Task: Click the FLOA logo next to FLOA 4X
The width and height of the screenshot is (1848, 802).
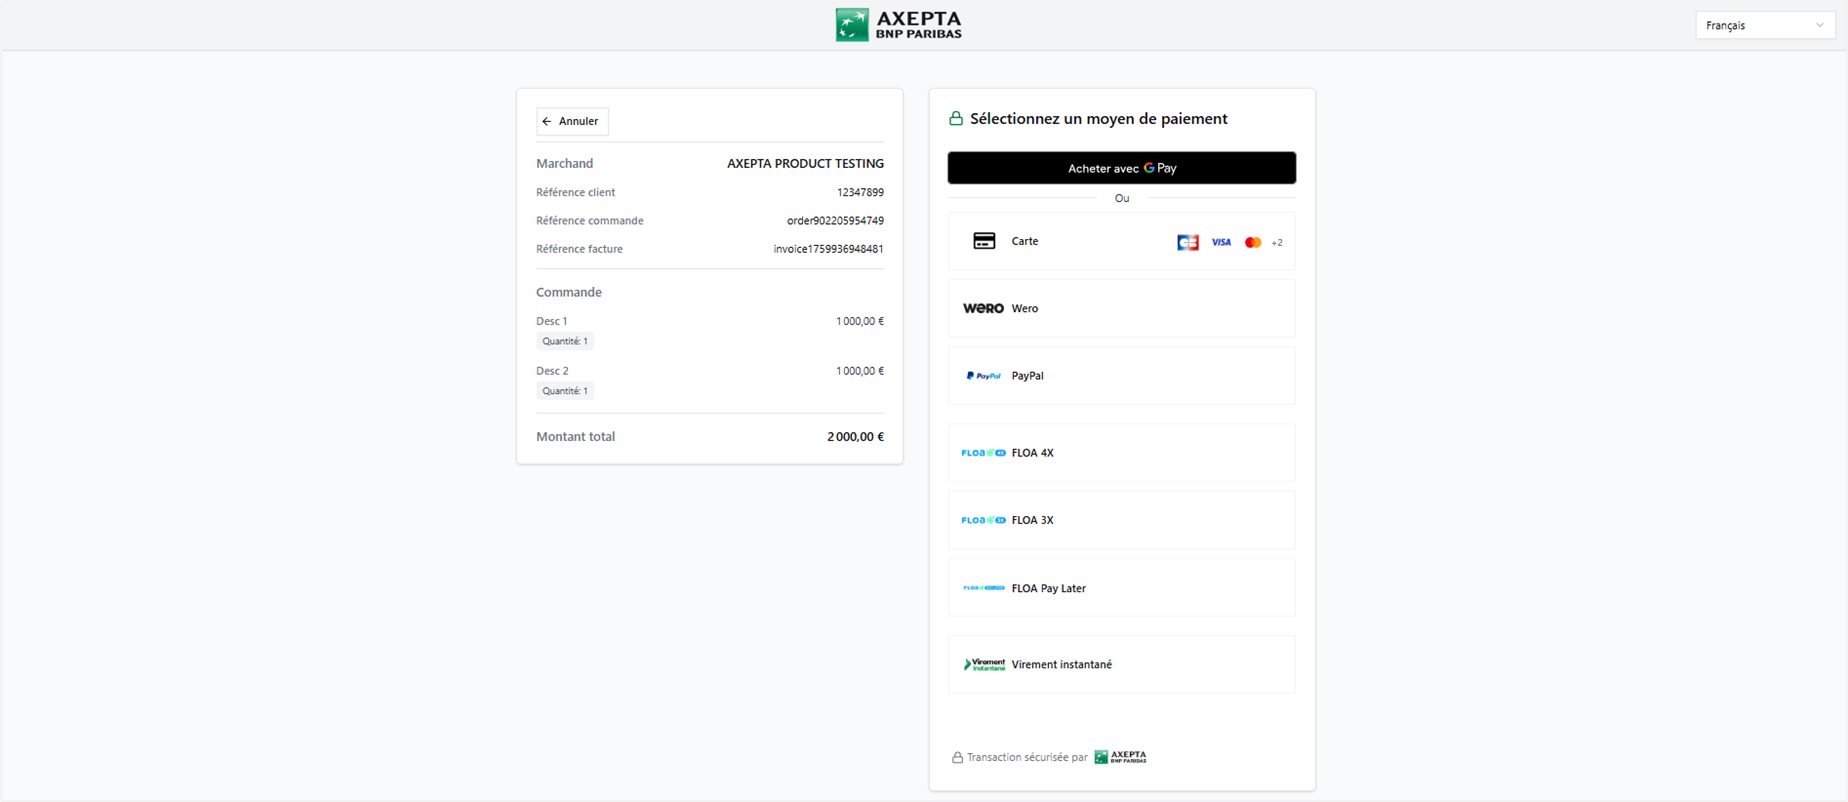Action: click(983, 453)
